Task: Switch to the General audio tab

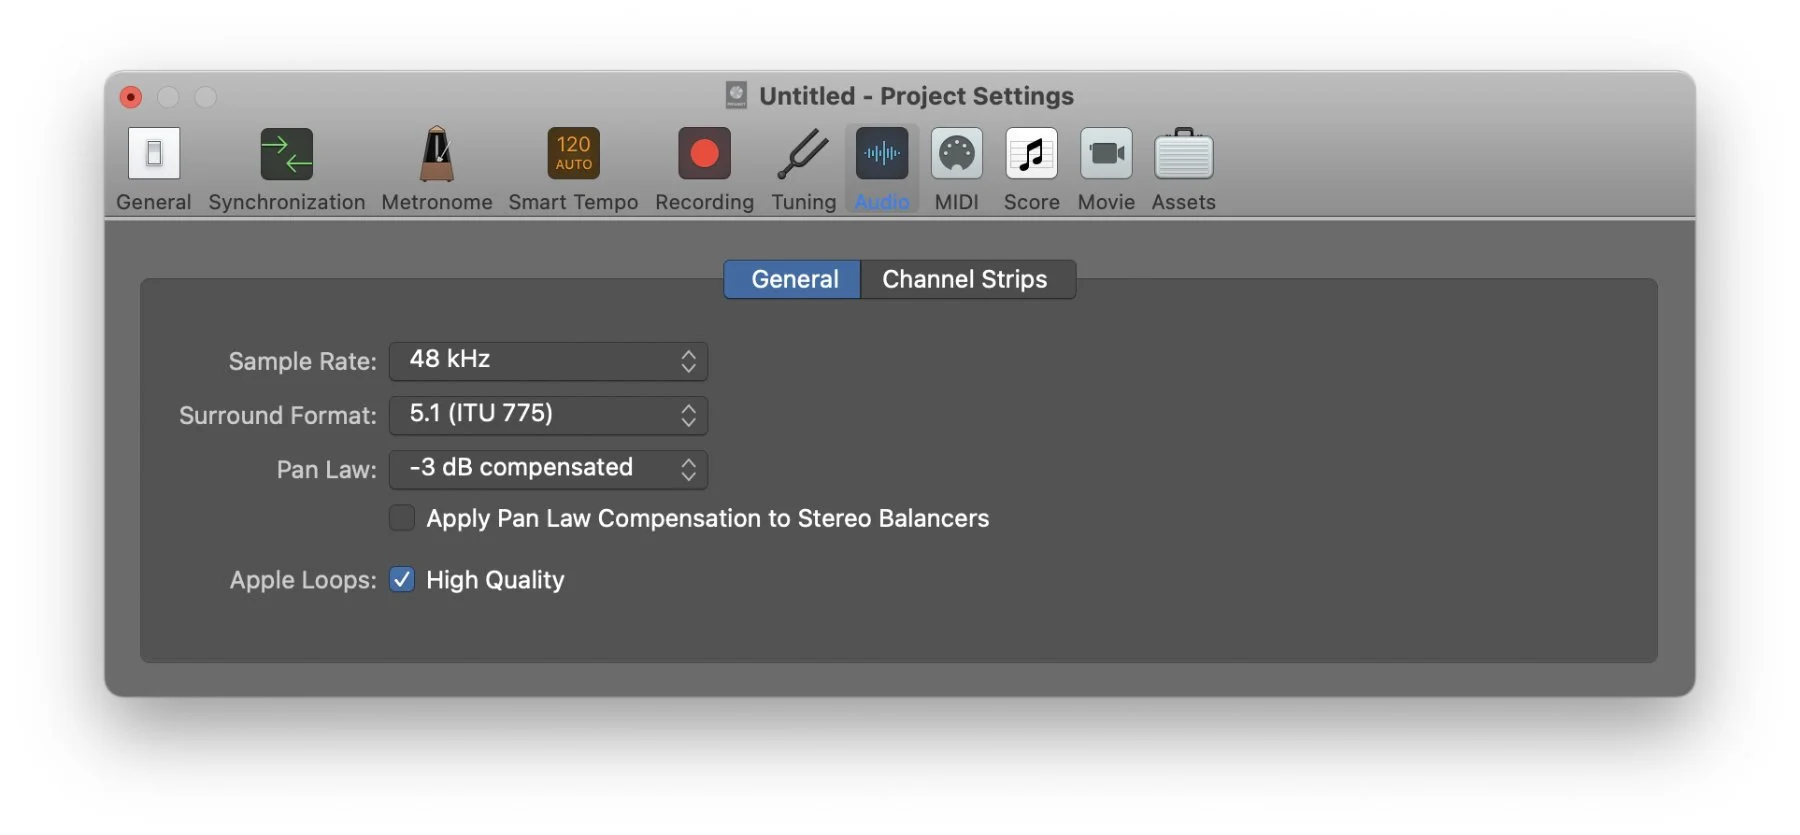Action: click(x=793, y=279)
